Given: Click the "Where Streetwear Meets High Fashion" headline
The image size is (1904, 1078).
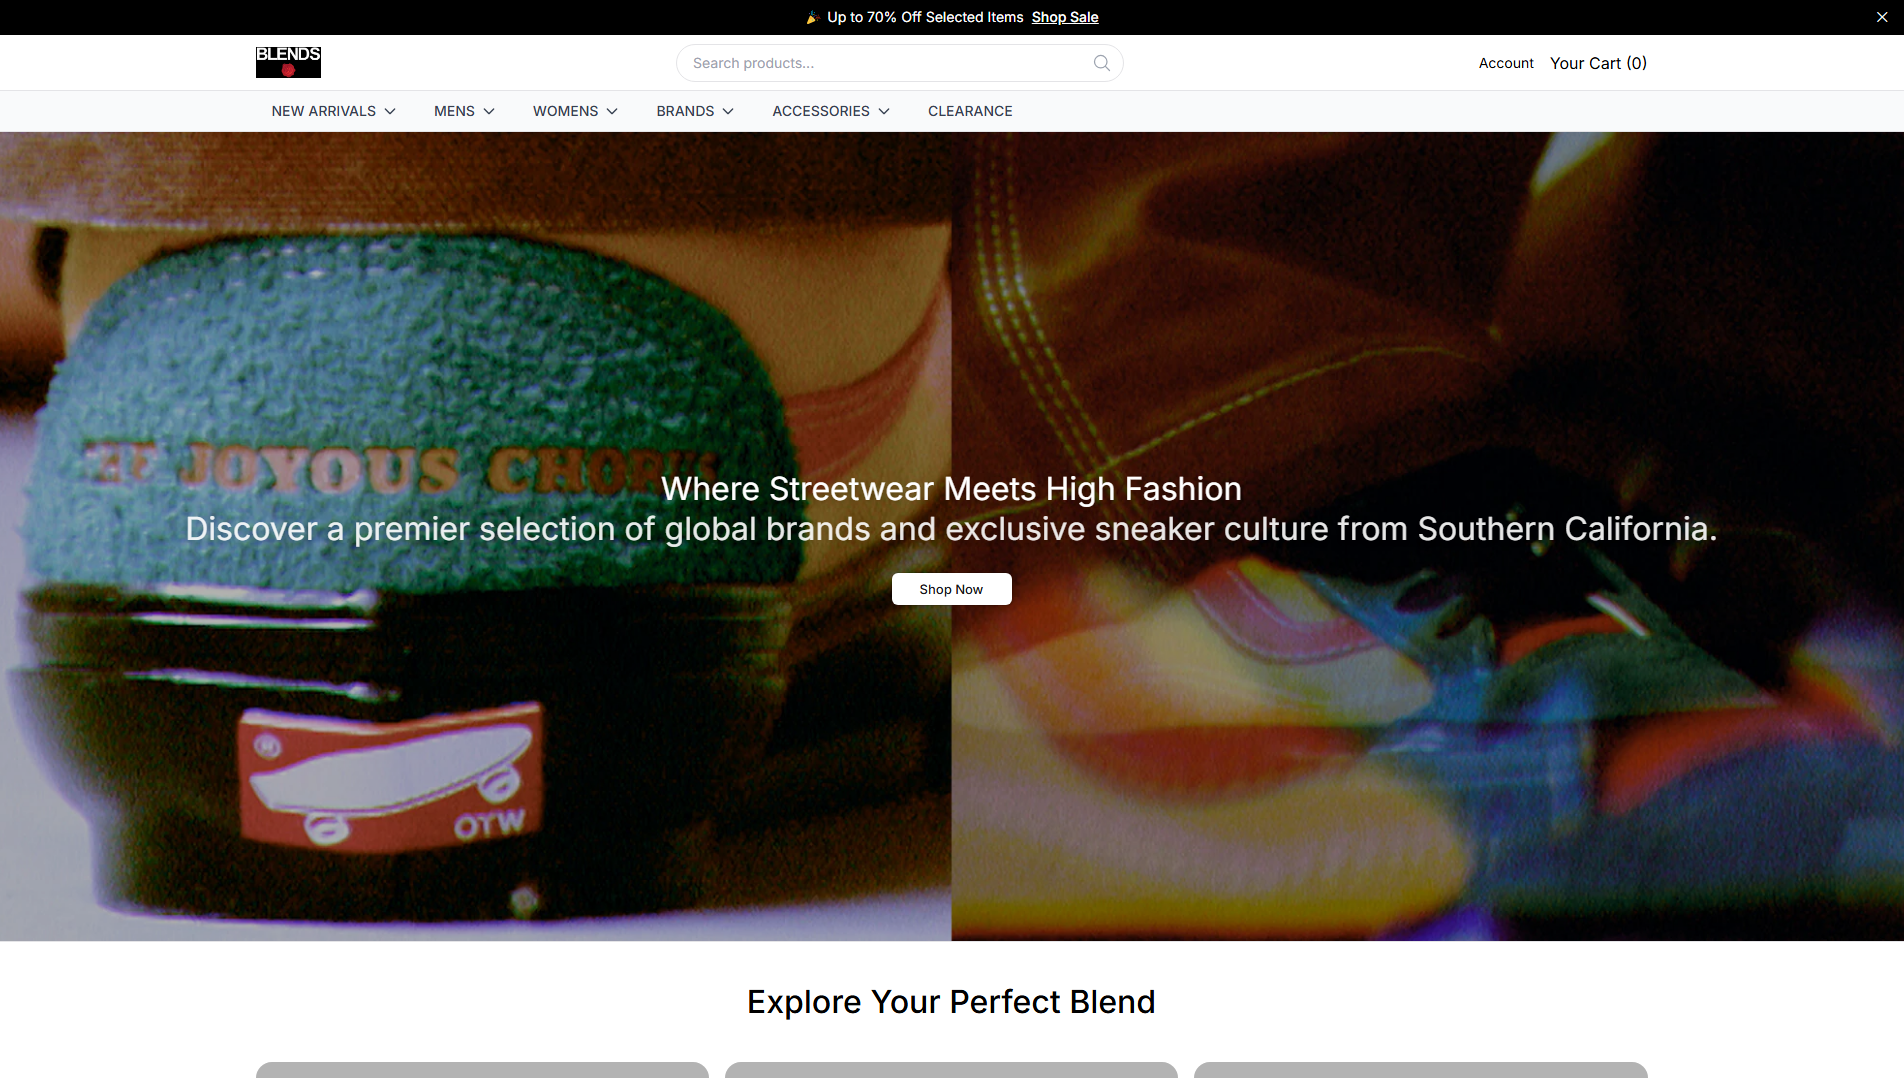Looking at the screenshot, I should [x=951, y=488].
